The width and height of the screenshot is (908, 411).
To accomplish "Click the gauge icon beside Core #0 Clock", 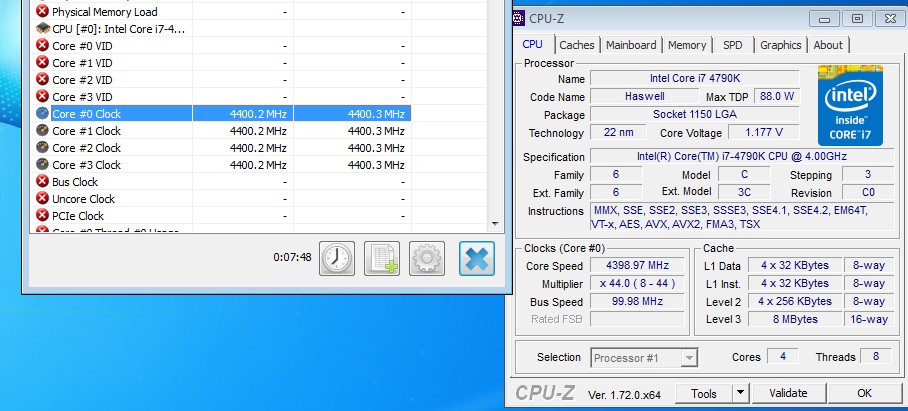I will (x=42, y=113).
